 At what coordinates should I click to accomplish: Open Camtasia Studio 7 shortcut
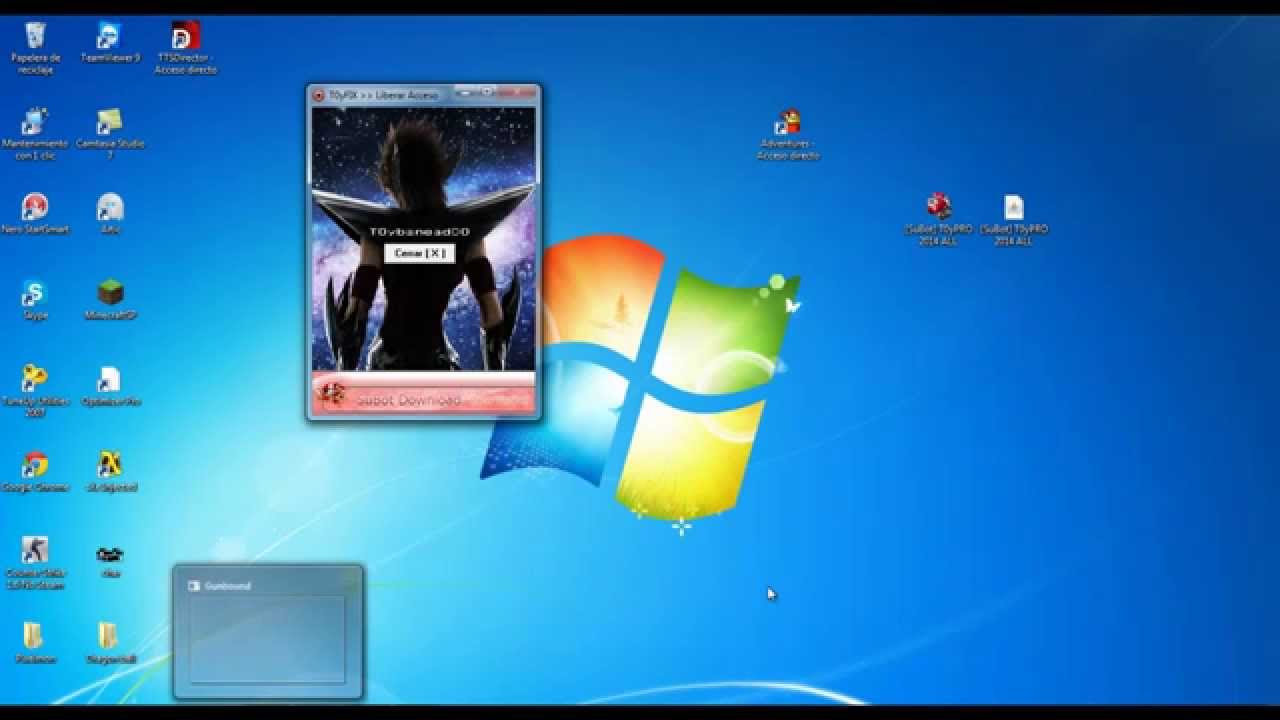point(110,123)
